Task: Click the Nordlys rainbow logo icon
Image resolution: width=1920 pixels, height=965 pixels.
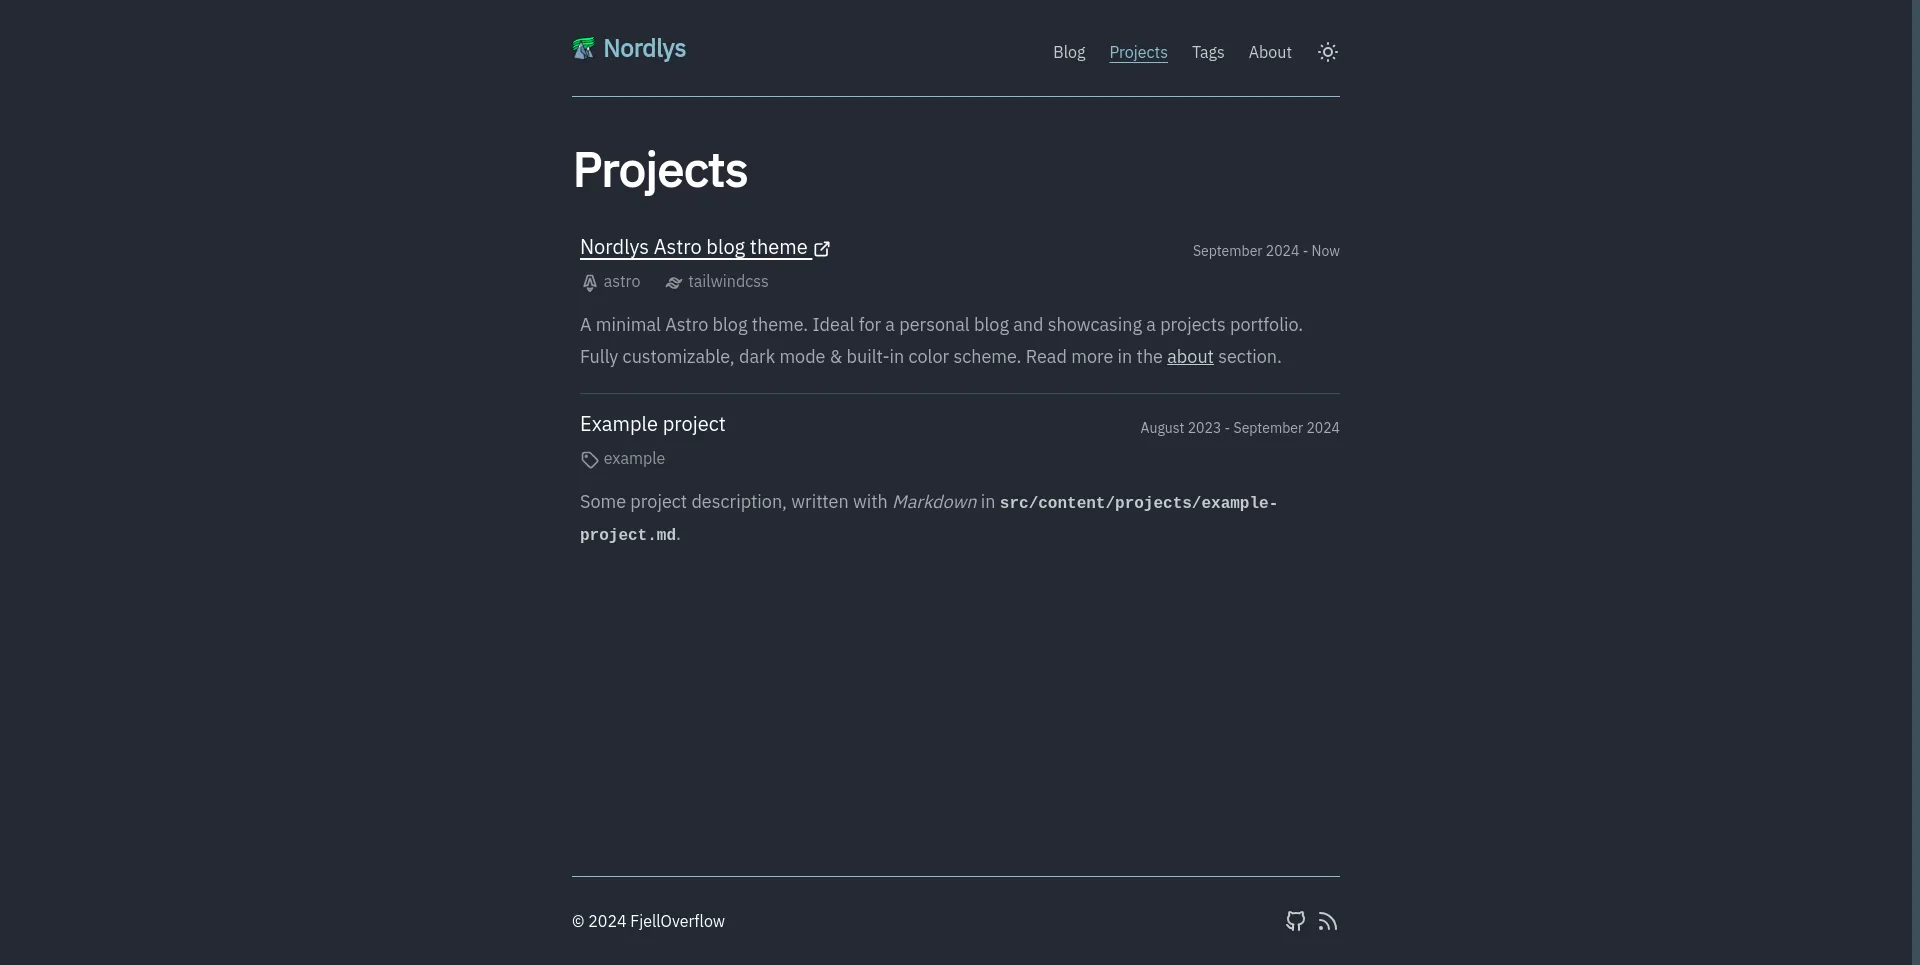Action: pos(584,47)
